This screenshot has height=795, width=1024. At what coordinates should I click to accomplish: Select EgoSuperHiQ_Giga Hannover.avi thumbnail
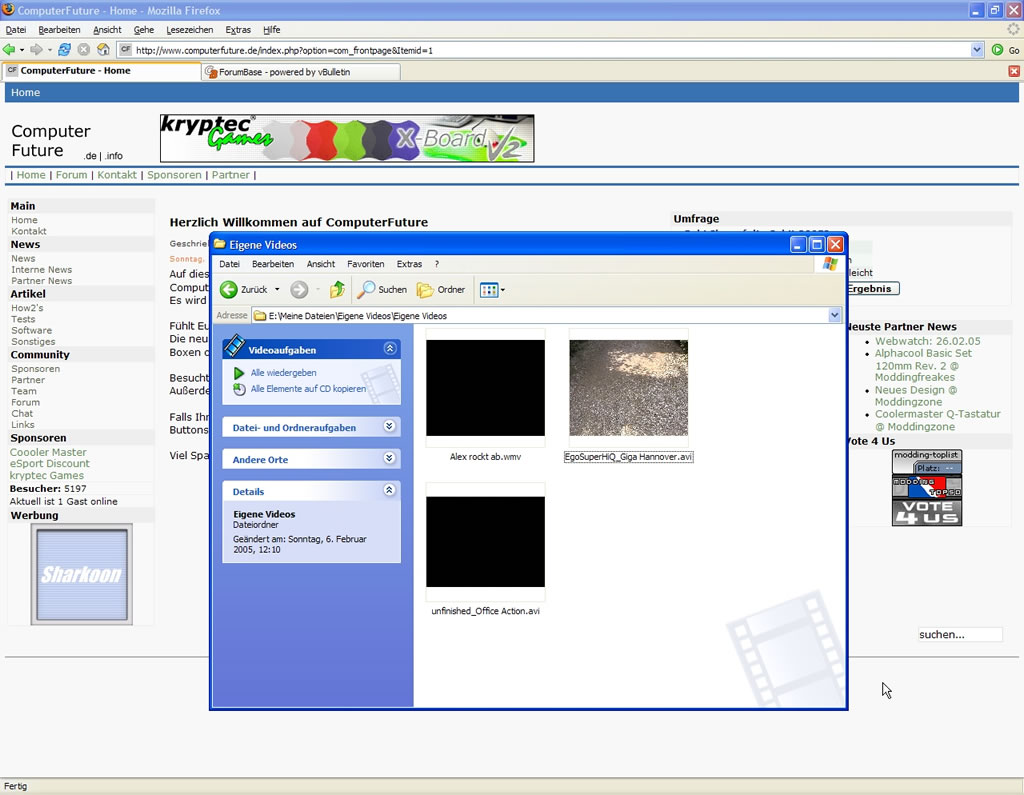[628, 387]
